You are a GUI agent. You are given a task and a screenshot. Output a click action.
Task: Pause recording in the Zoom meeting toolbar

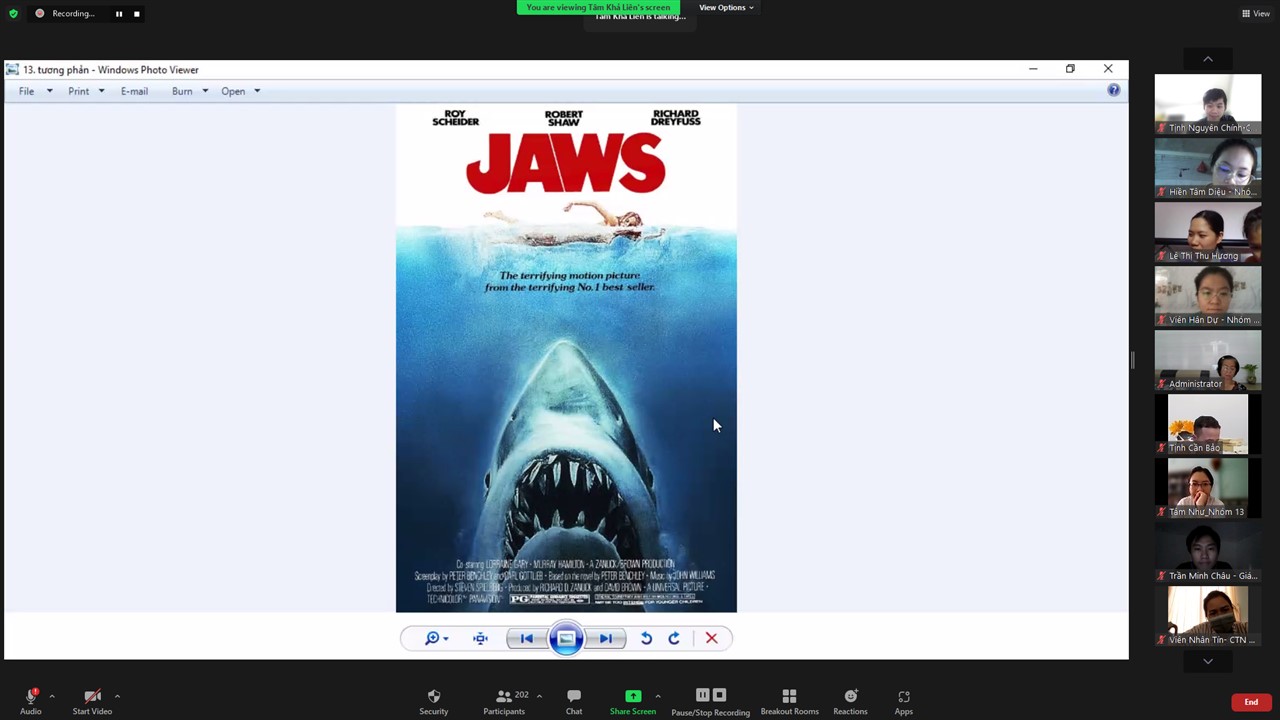coord(702,695)
